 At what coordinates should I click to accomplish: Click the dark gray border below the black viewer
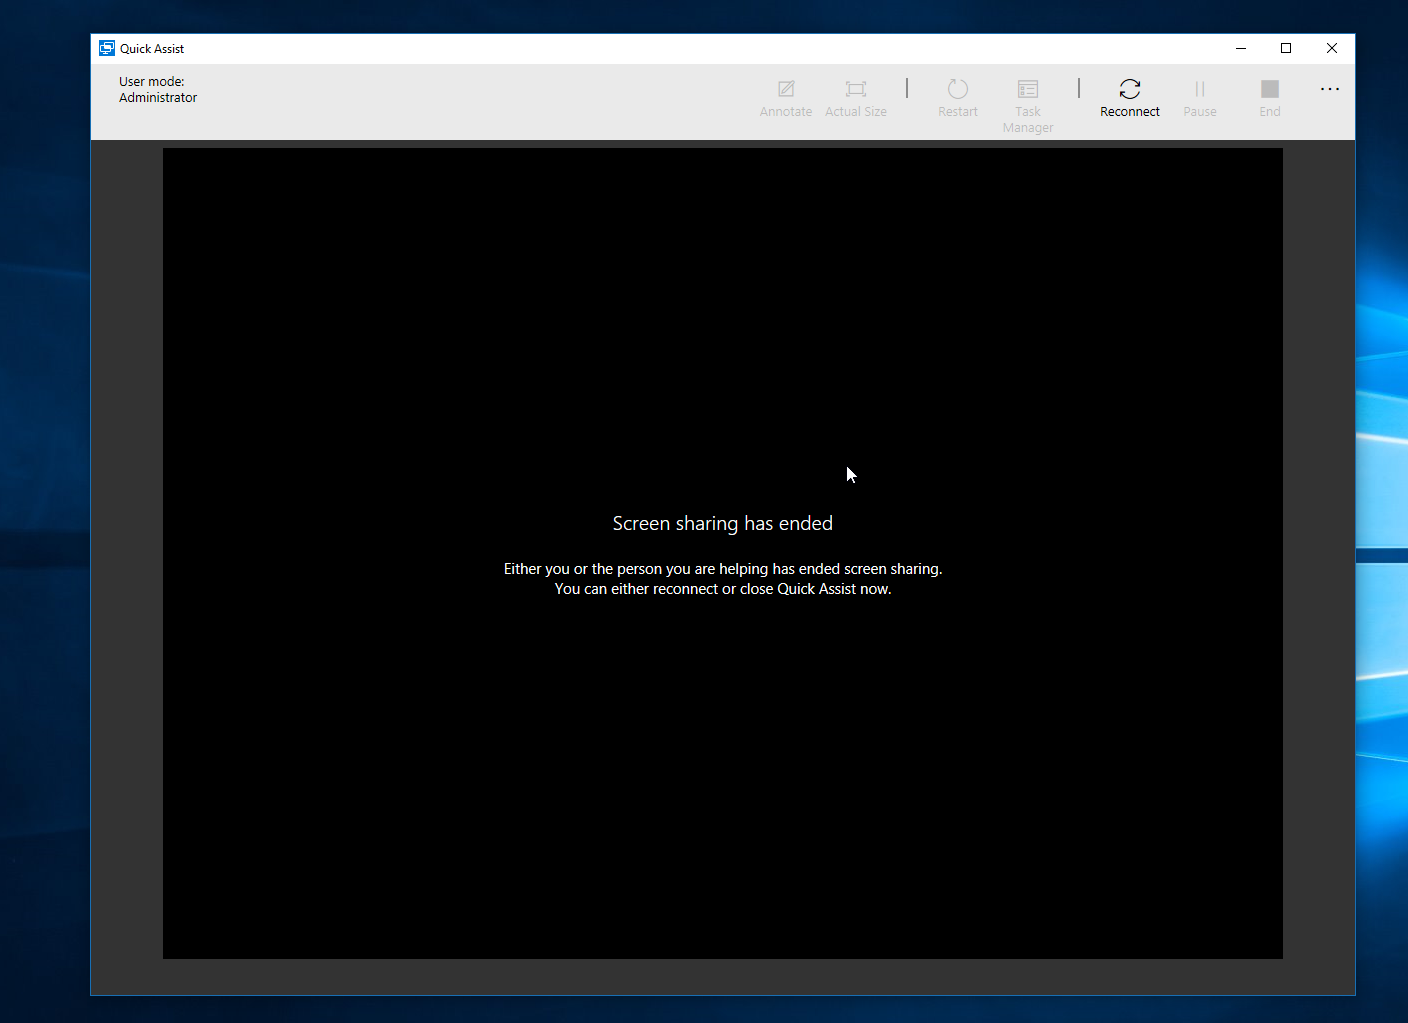pos(722,977)
